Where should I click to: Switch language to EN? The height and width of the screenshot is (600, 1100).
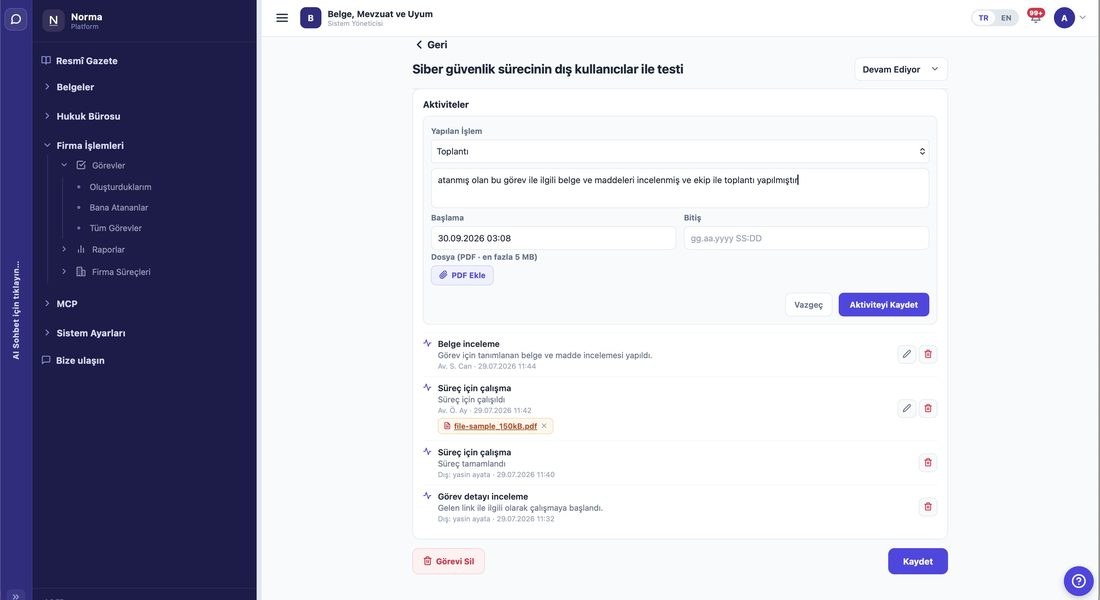tap(1006, 18)
